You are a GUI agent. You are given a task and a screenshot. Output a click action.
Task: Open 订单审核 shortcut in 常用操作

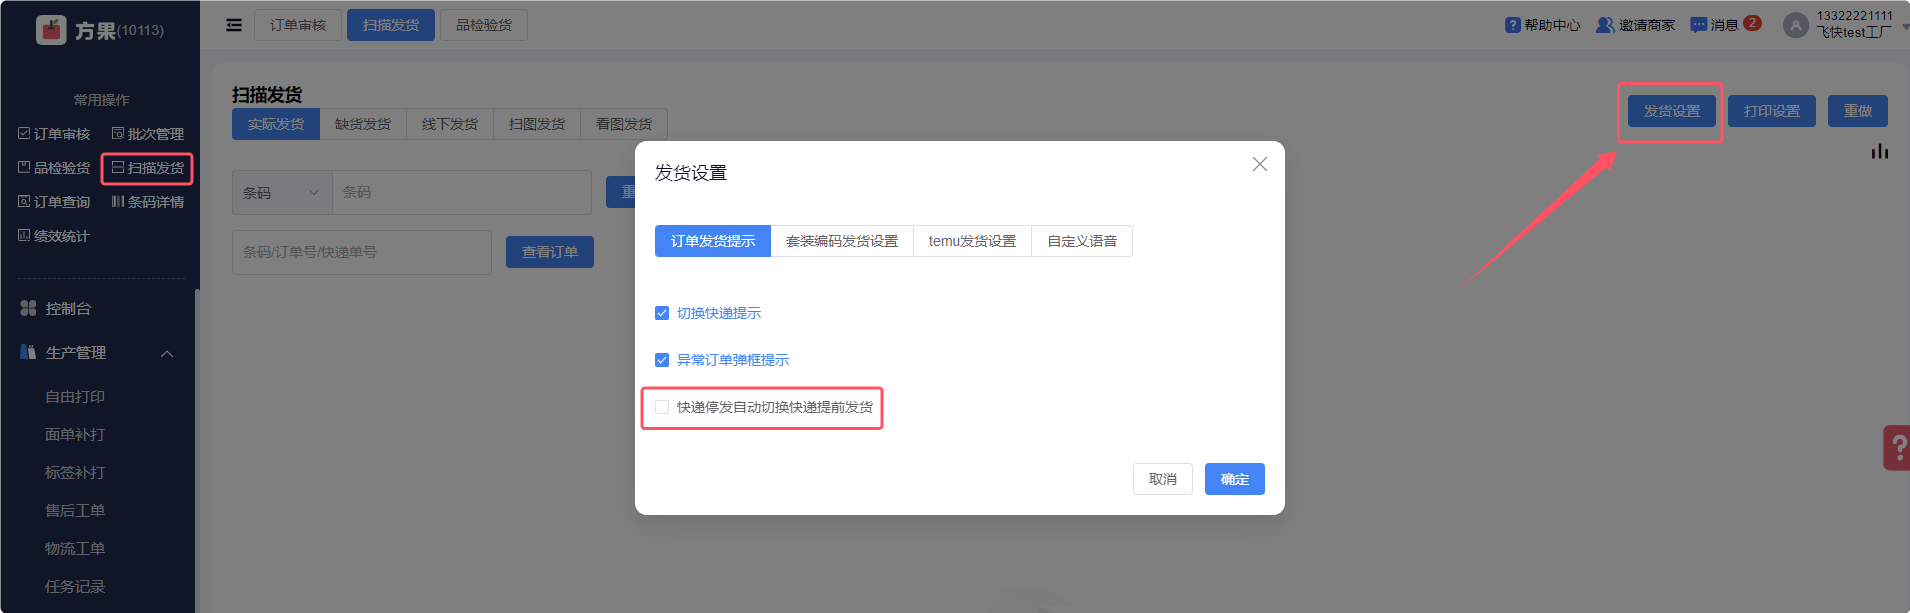pos(54,134)
